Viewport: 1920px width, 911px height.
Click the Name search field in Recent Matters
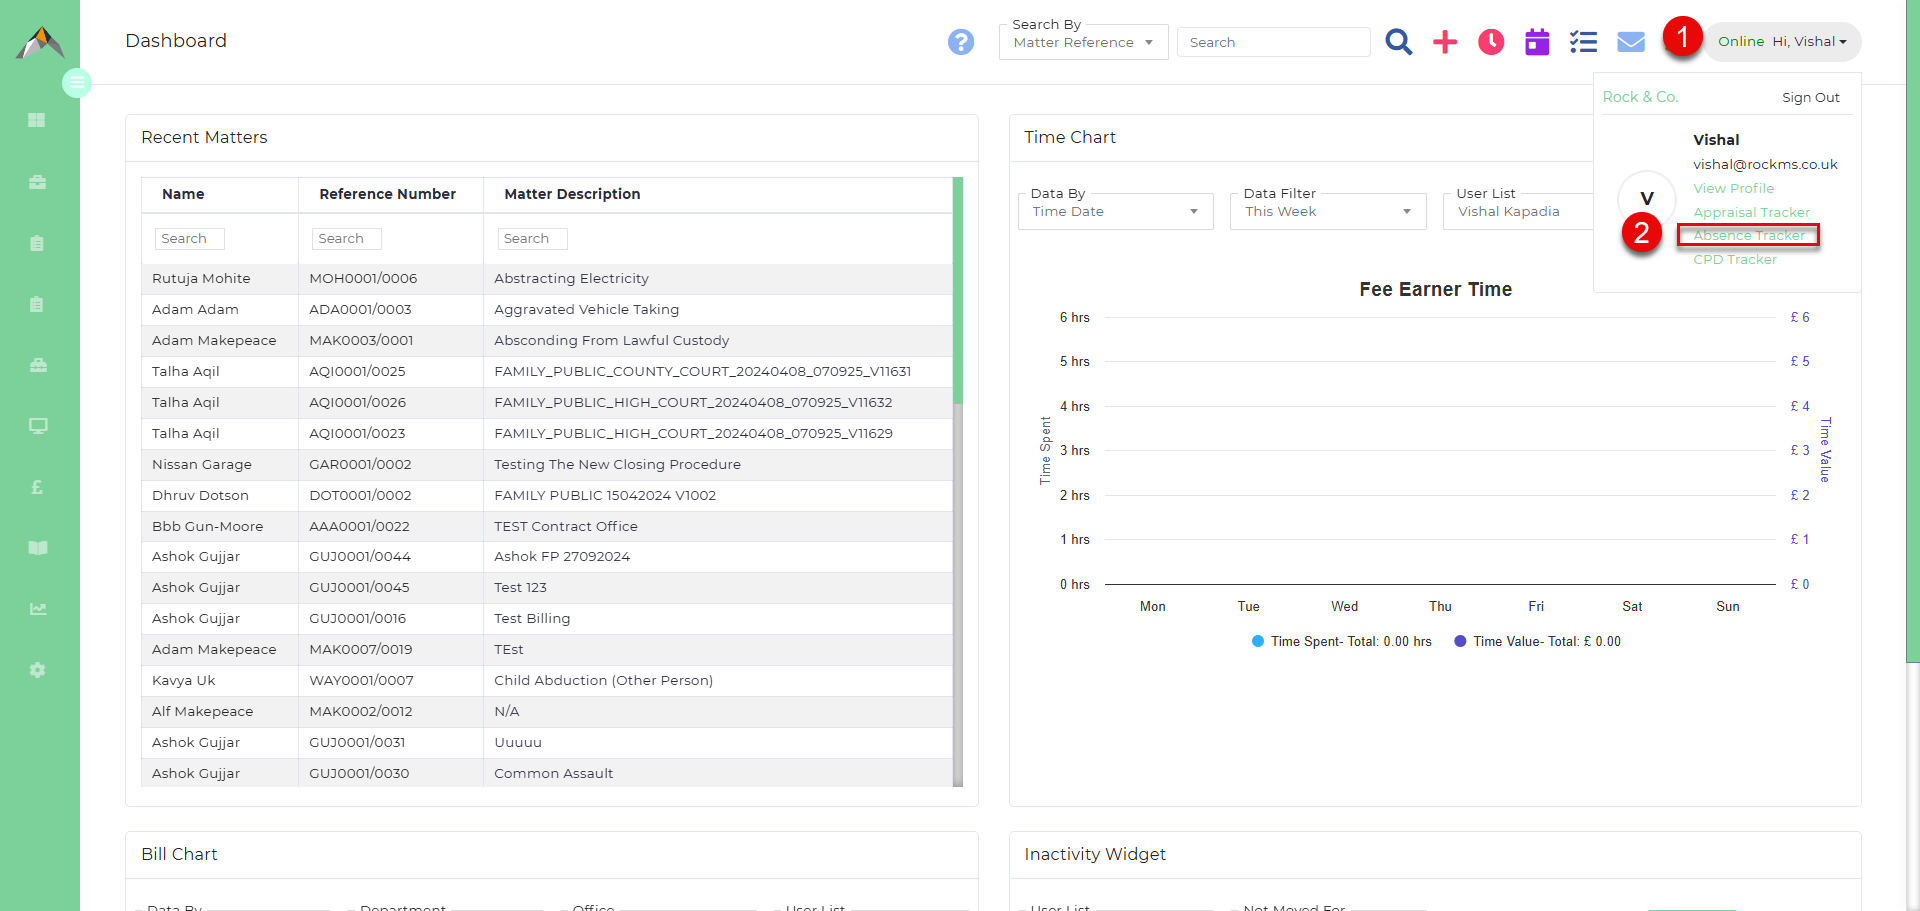189,238
